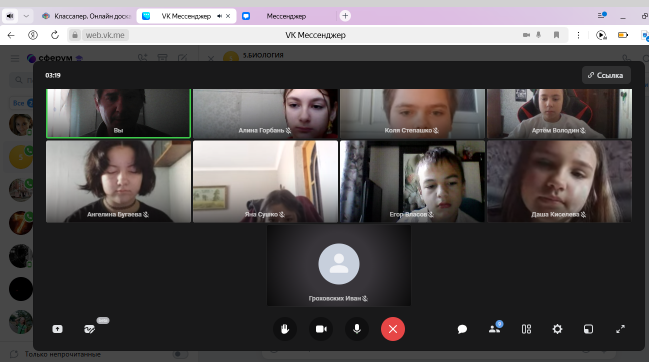Open the call chat
The width and height of the screenshot is (649, 362).
tap(462, 329)
